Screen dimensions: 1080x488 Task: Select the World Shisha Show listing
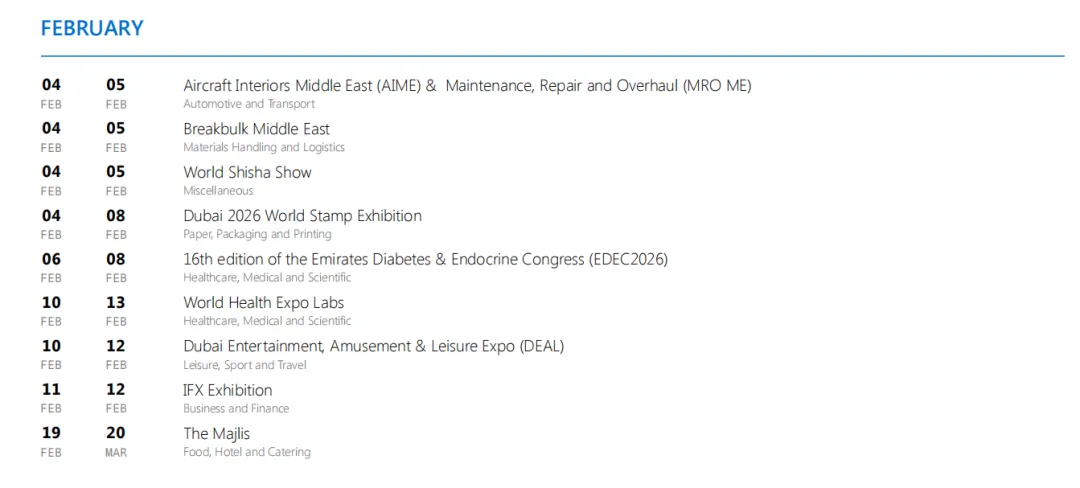point(247,172)
